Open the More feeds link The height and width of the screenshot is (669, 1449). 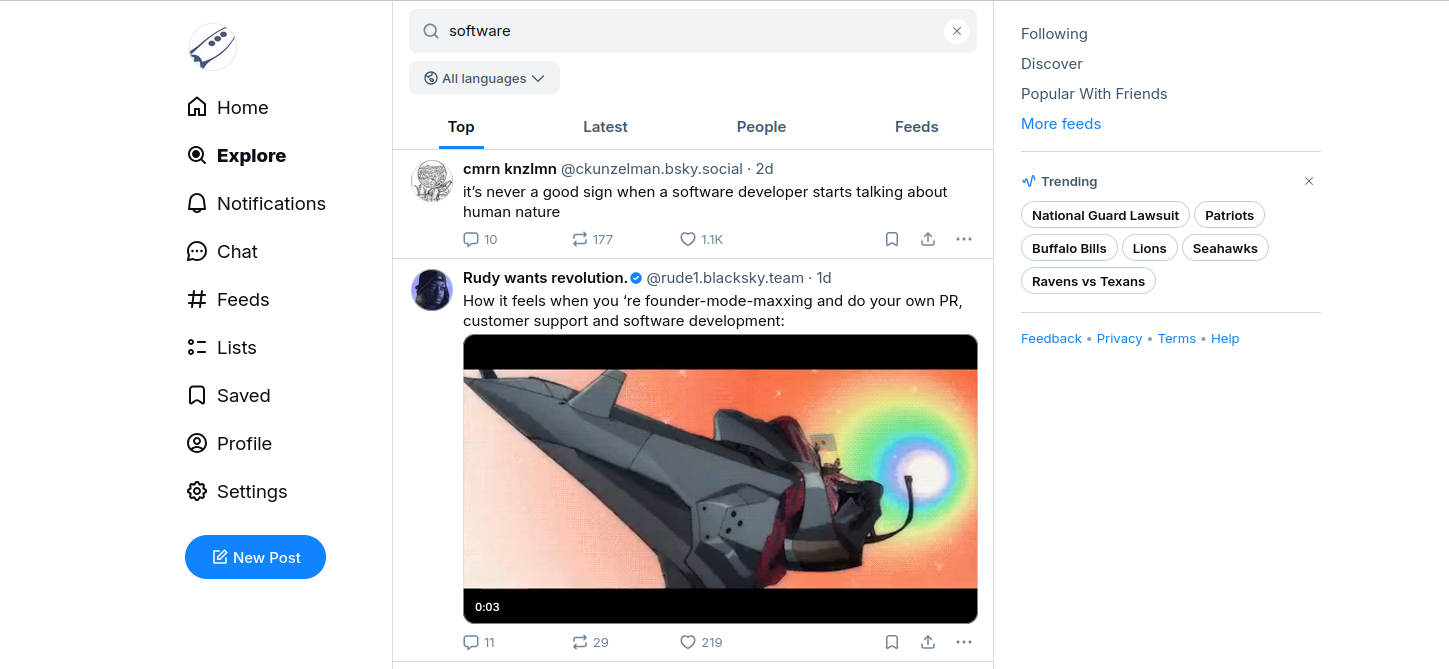(1060, 124)
